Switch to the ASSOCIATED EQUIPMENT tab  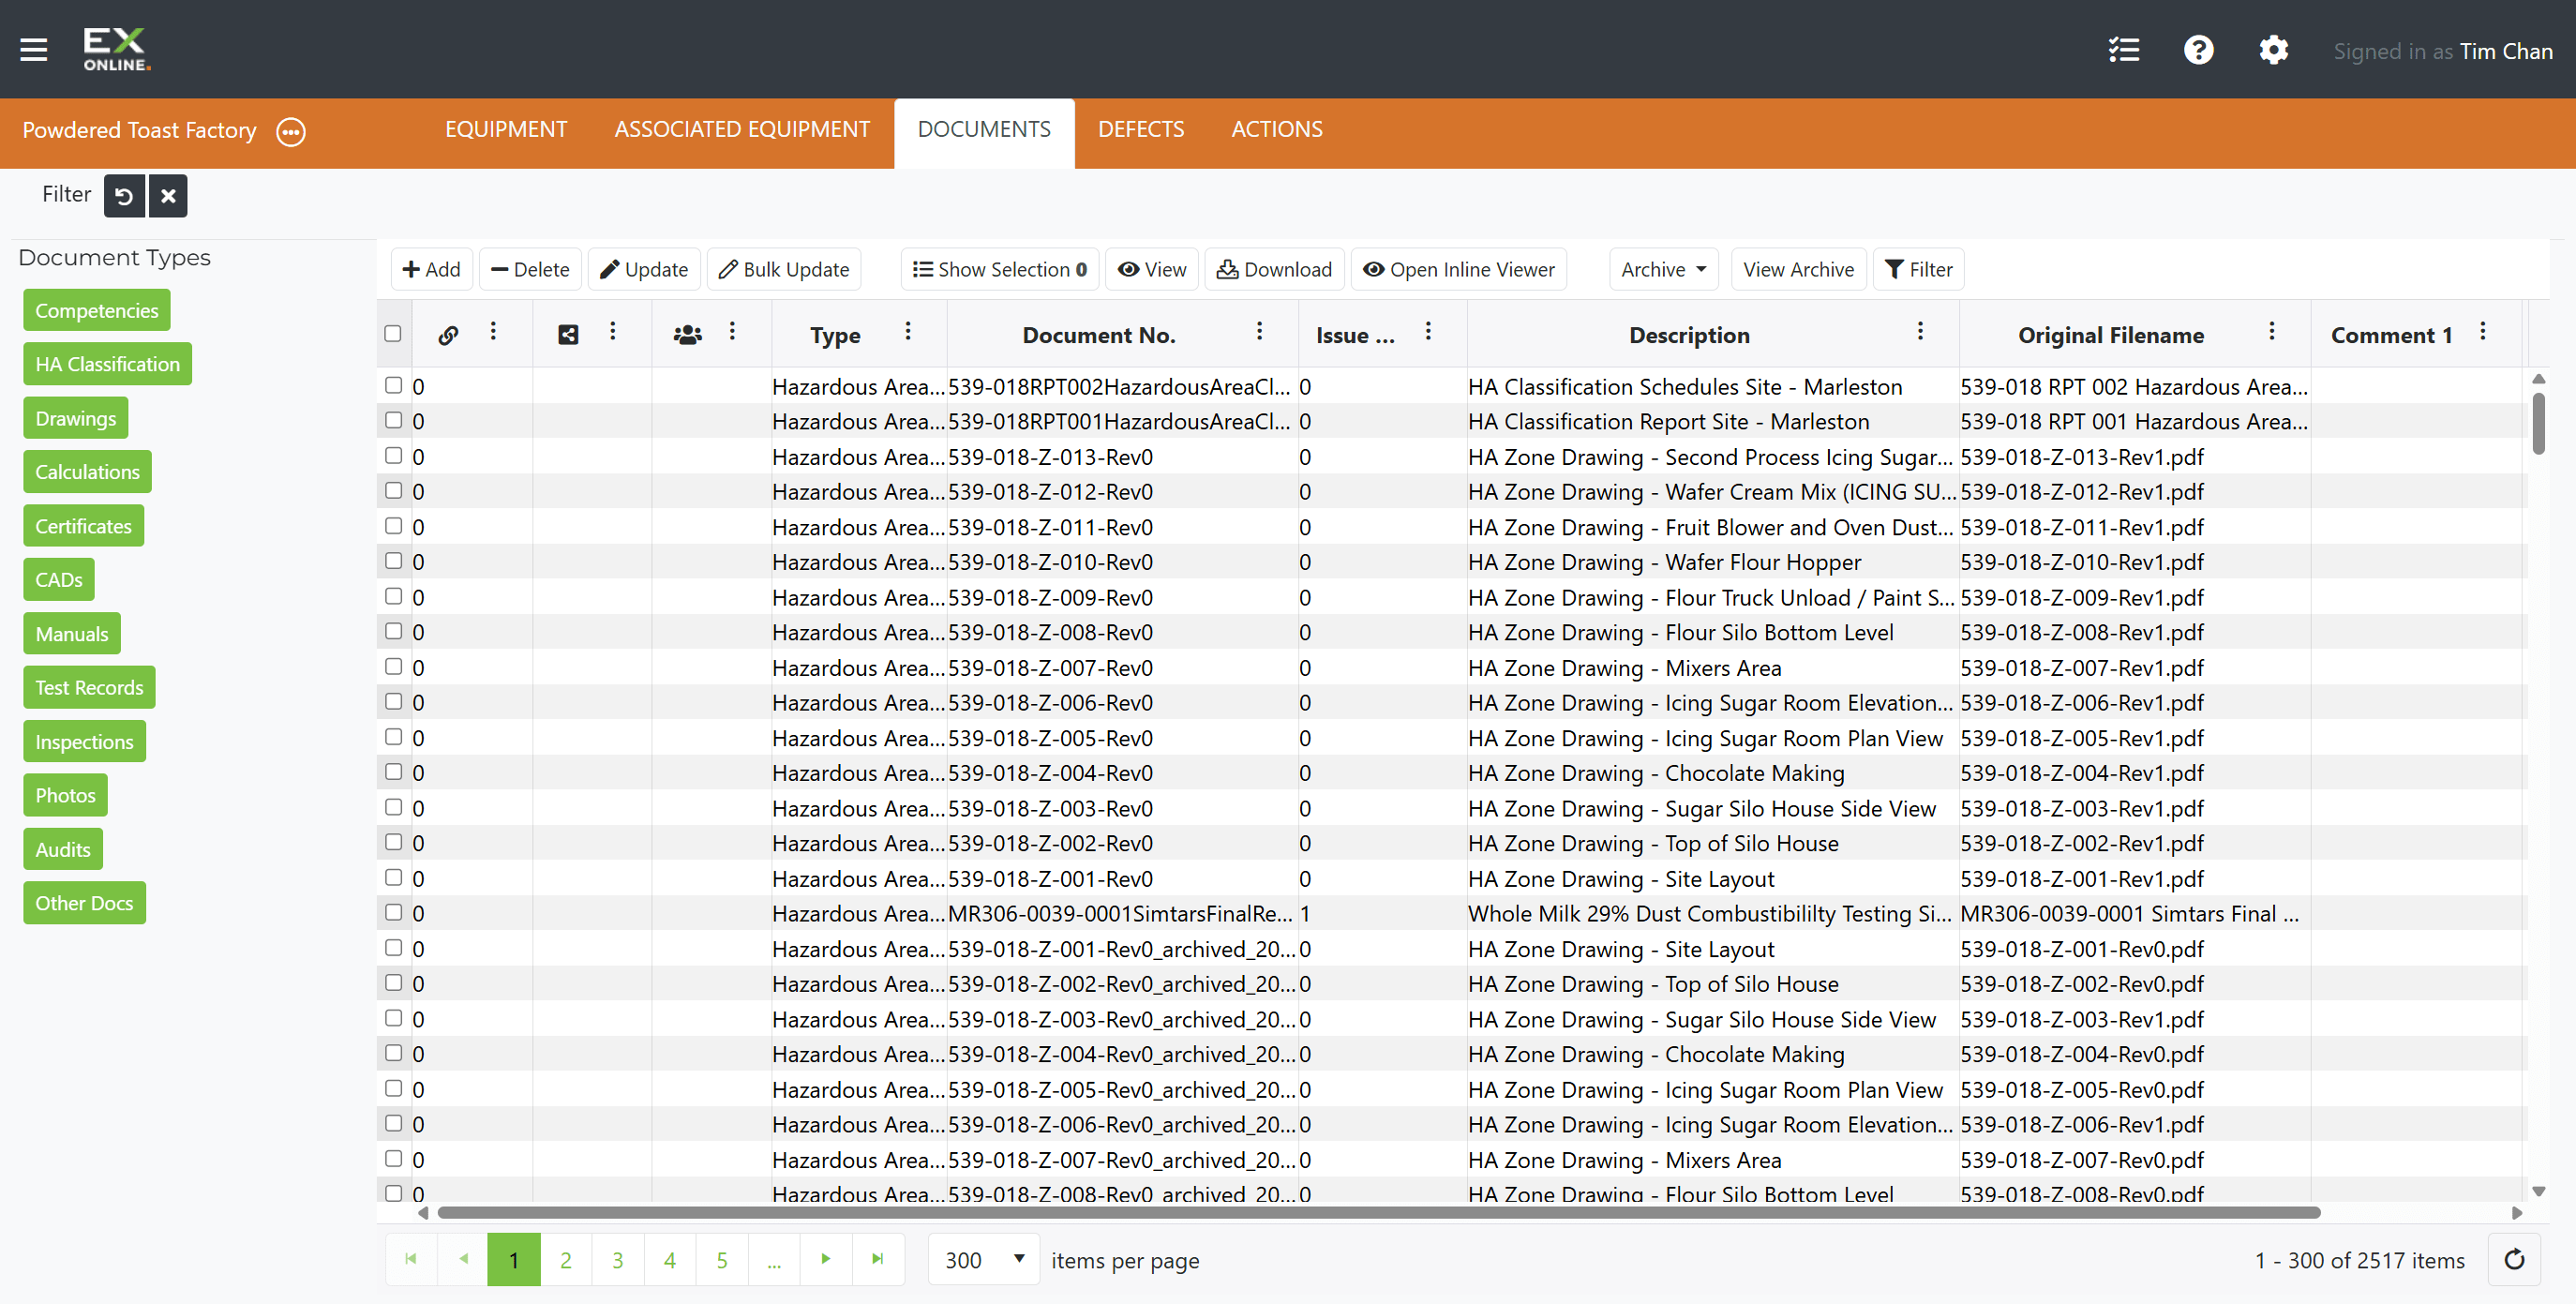coord(742,129)
